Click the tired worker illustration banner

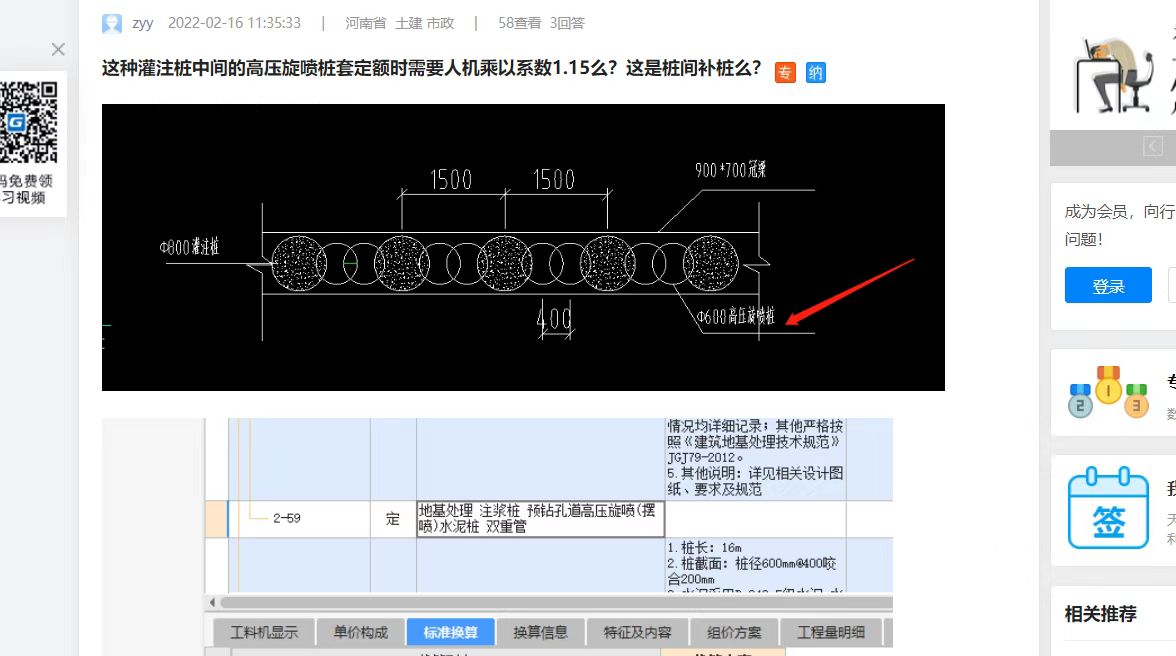coord(1115,75)
